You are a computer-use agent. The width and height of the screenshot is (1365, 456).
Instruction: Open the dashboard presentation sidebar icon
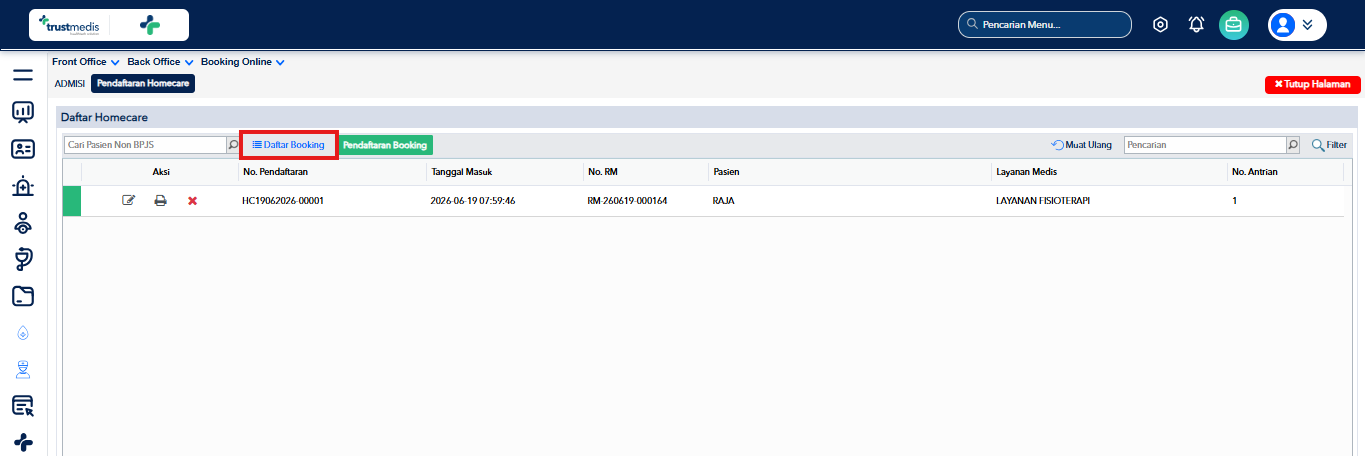23,112
